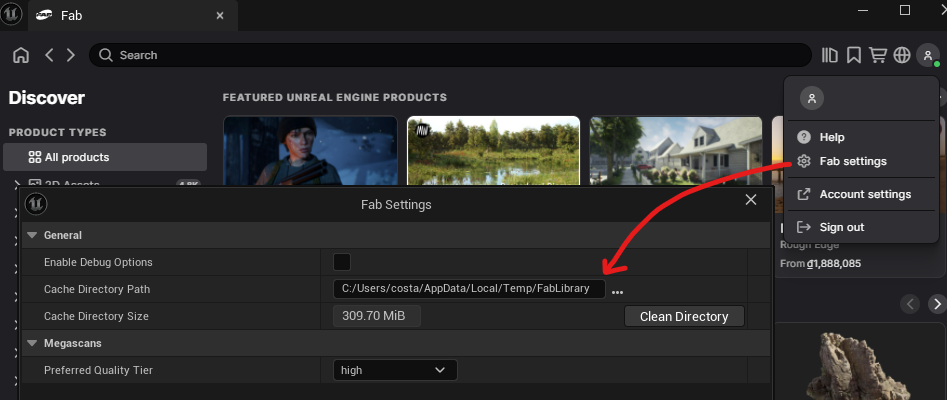Click the language globe icon
The image size is (947, 400).
pos(902,55)
